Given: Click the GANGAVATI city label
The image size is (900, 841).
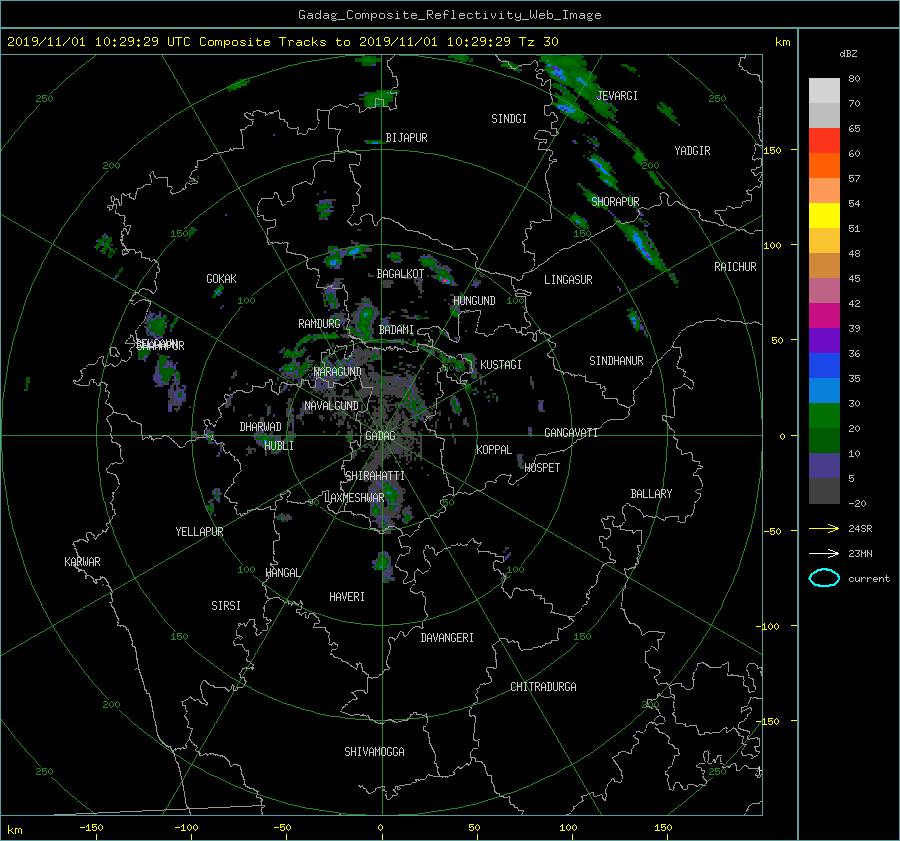Looking at the screenshot, I should (571, 433).
